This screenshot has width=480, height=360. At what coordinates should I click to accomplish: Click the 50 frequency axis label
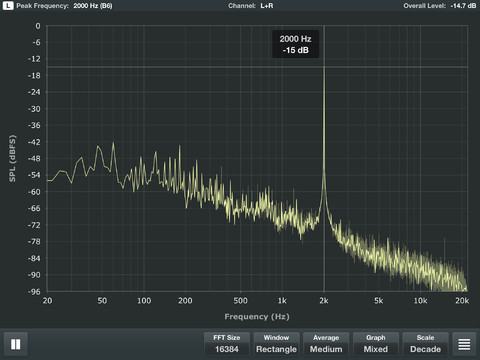click(102, 301)
